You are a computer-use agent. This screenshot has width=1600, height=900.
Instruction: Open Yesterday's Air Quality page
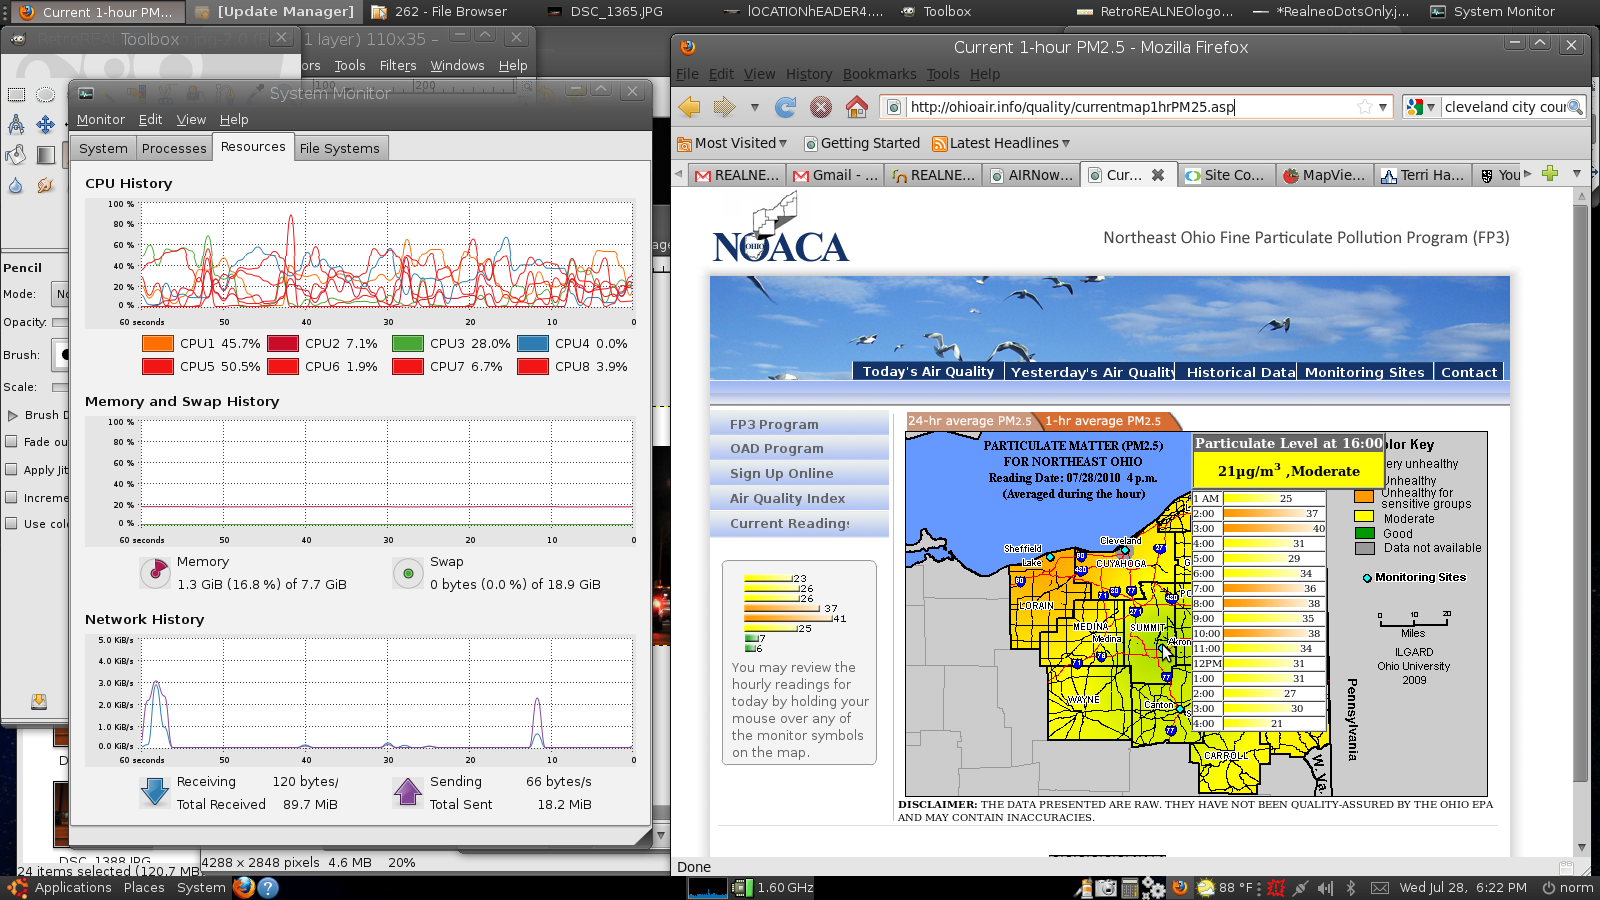click(x=1092, y=372)
